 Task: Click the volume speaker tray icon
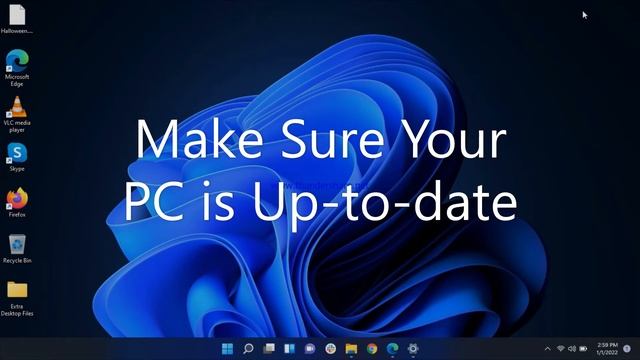[572, 349]
